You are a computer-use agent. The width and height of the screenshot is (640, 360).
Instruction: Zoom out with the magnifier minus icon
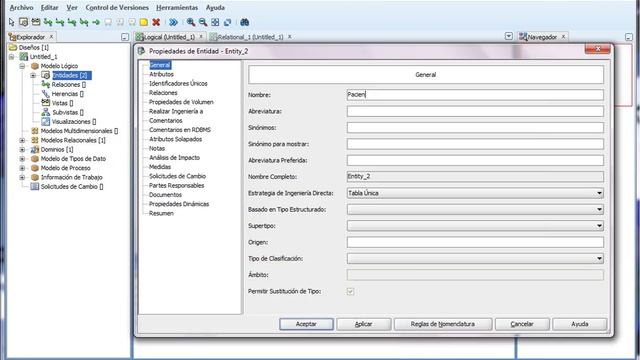point(203,22)
